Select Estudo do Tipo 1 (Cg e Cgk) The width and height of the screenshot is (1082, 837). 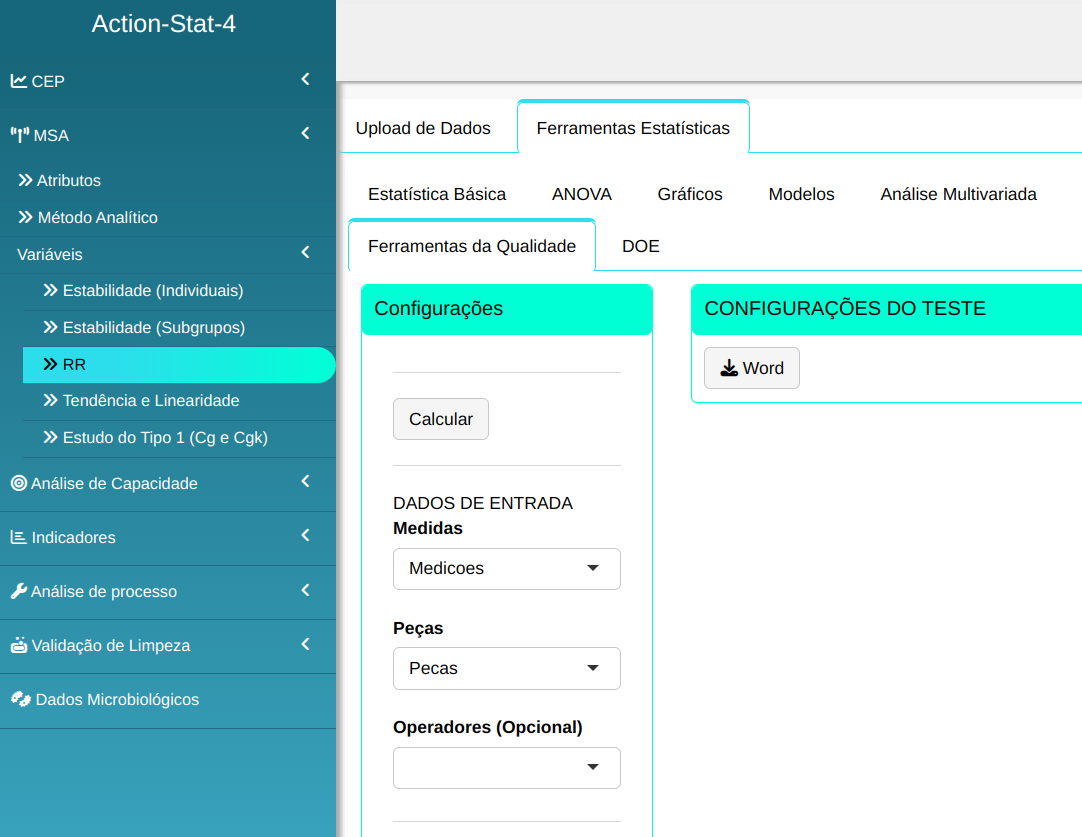165,437
